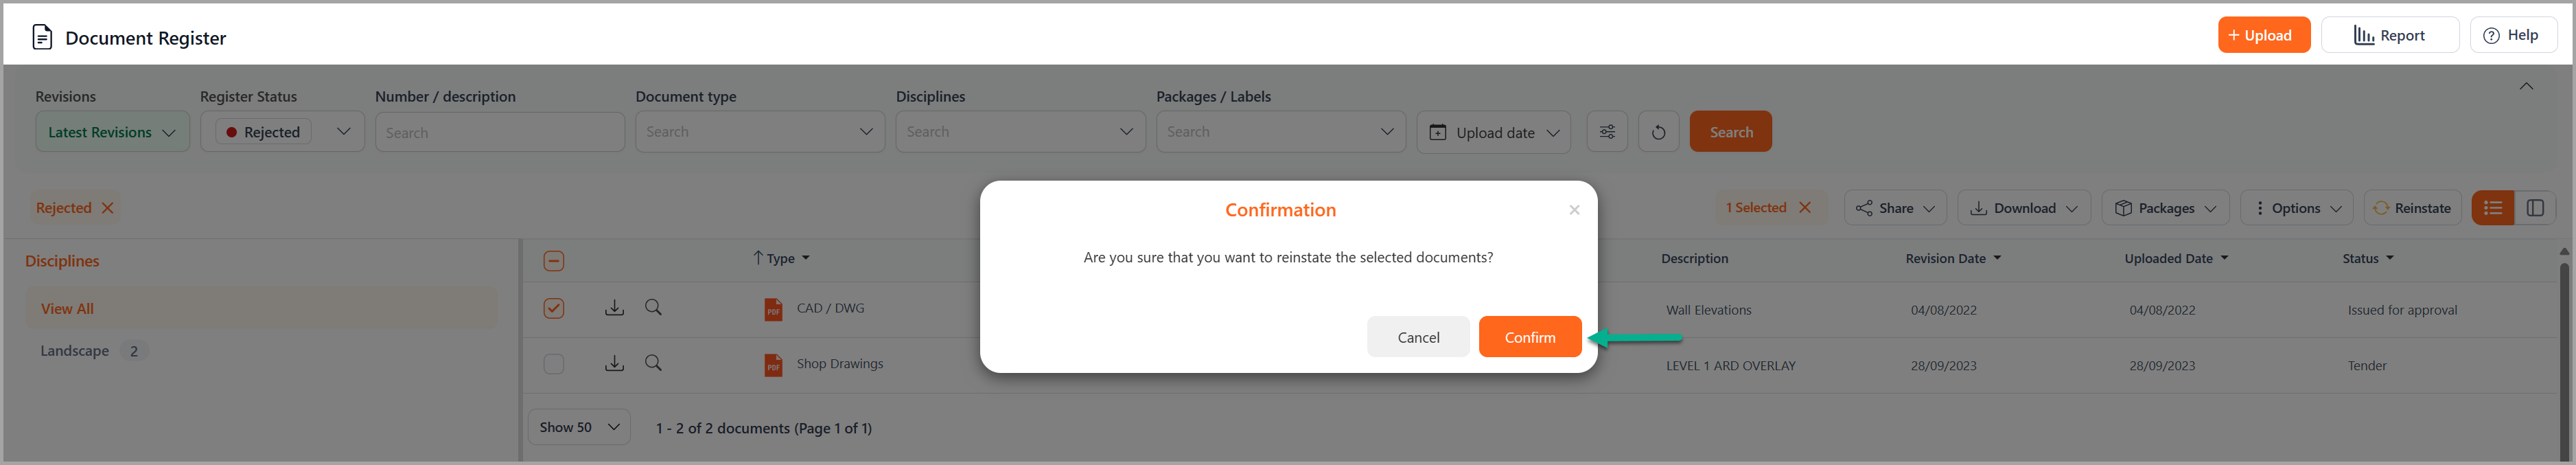Cancel the reinstate confirmation

1418,337
